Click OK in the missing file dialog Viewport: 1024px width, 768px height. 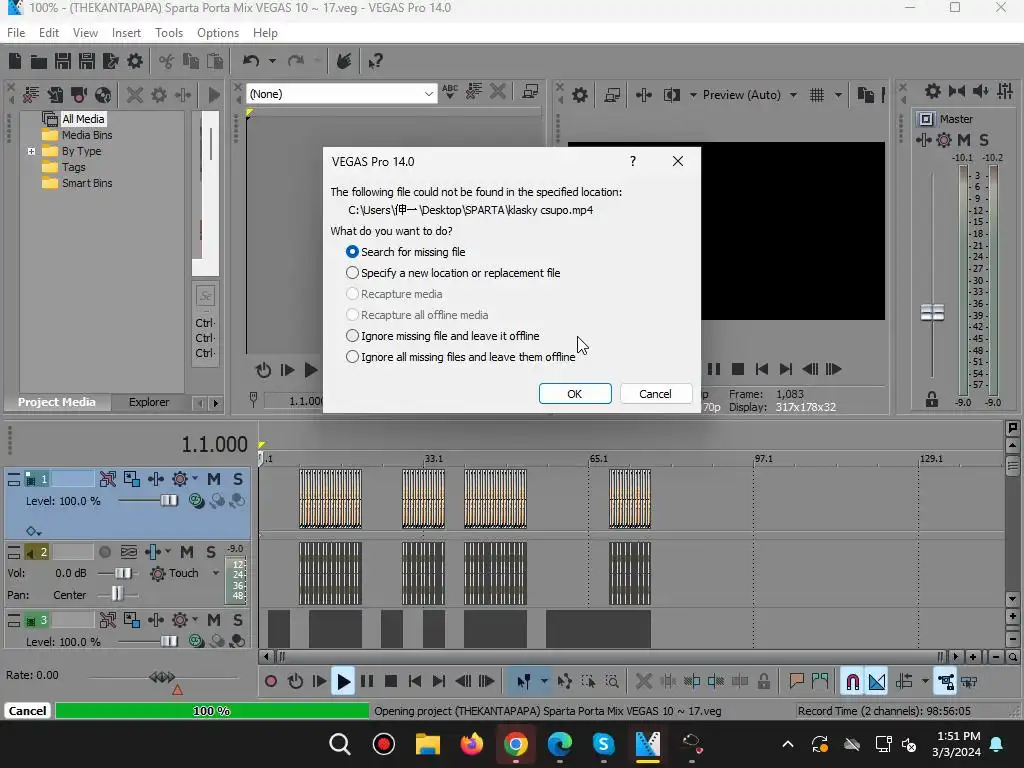point(575,394)
